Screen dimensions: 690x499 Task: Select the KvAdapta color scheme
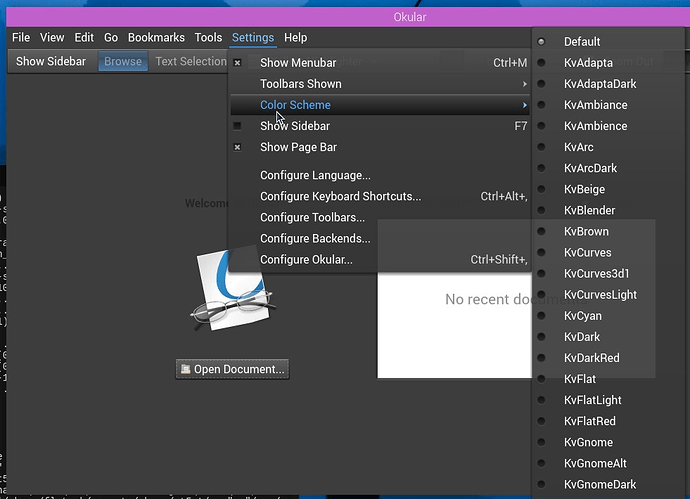coord(607,63)
